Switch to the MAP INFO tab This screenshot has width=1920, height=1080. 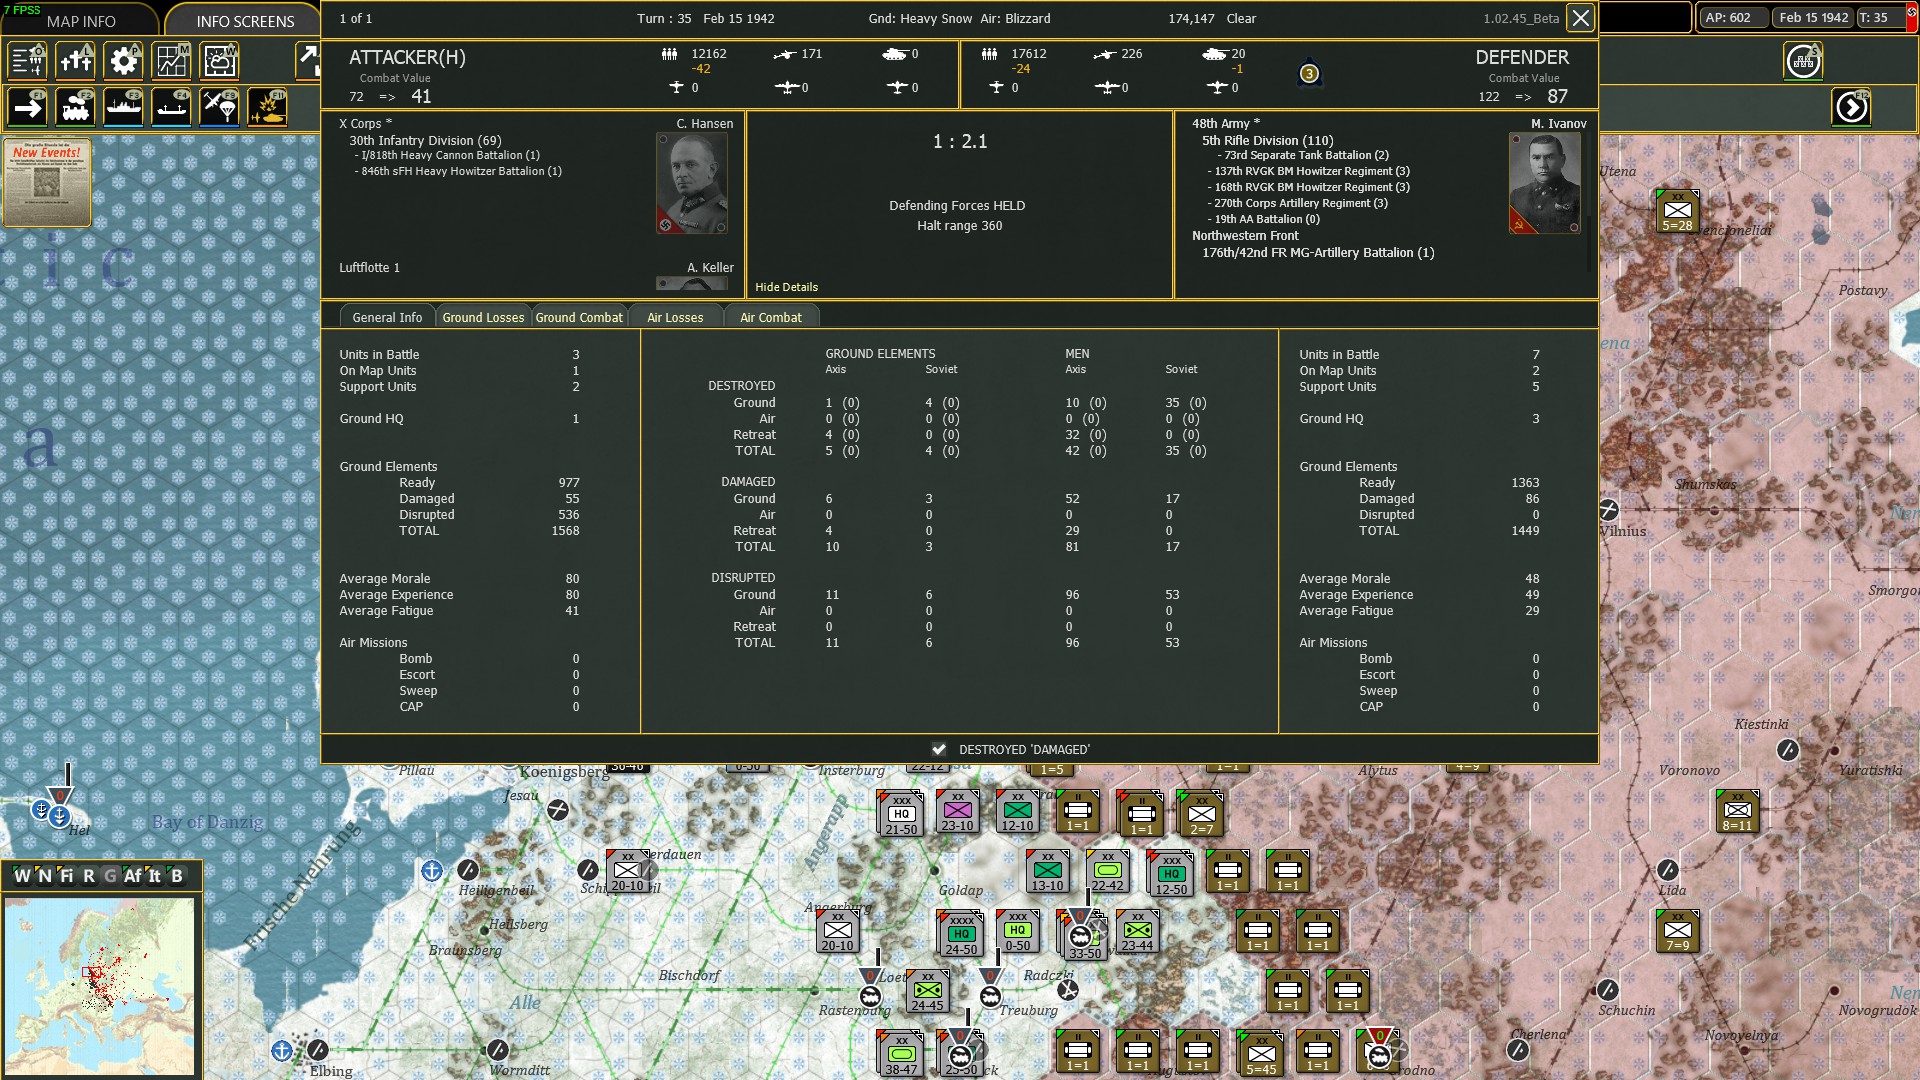coord(80,21)
